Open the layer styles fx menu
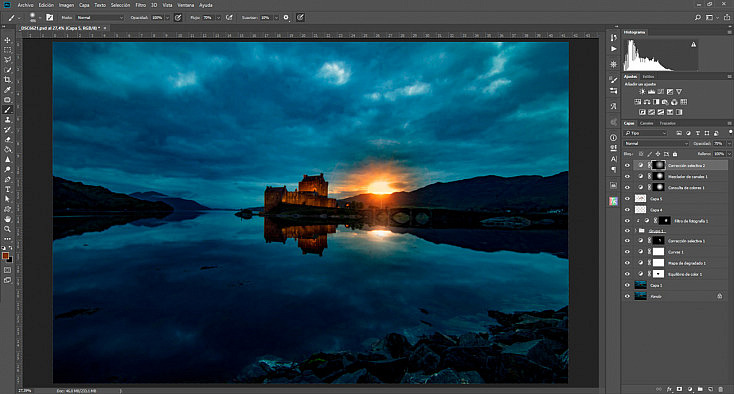The image size is (734, 394). (669, 389)
